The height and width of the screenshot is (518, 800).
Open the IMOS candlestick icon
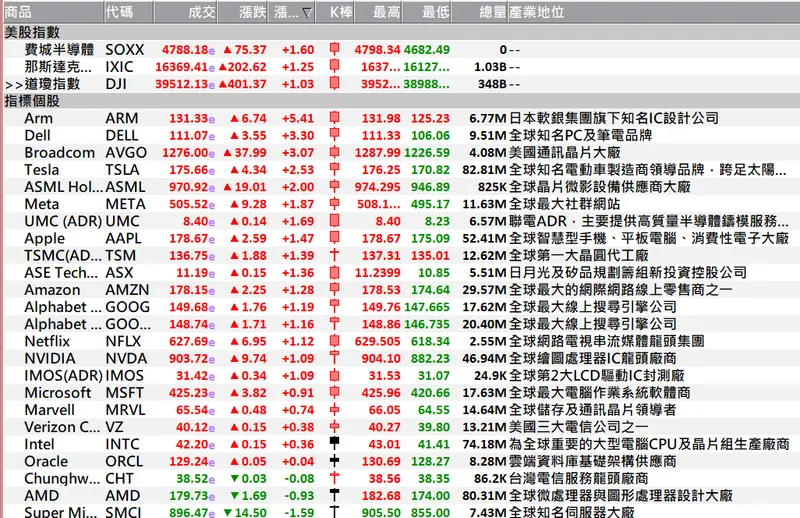pyautogui.click(x=334, y=375)
